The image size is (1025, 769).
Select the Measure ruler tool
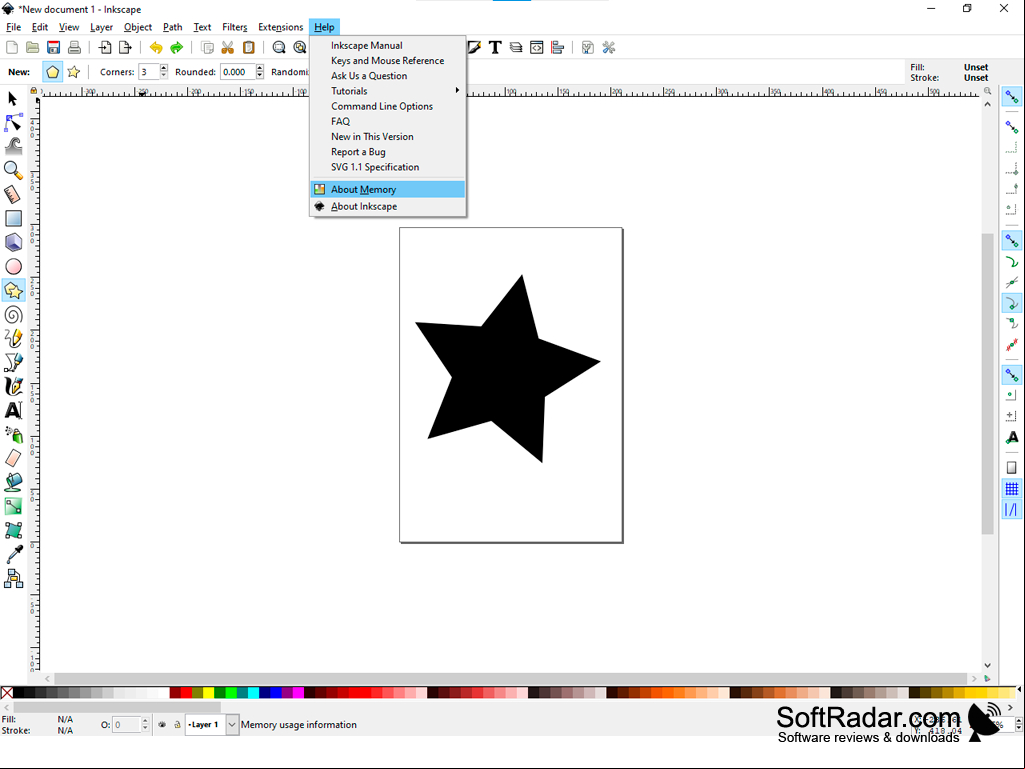tap(13, 194)
